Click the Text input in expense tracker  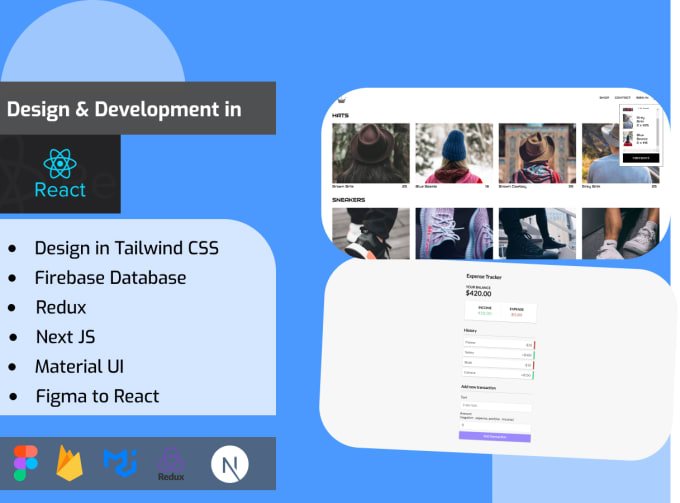496,406
